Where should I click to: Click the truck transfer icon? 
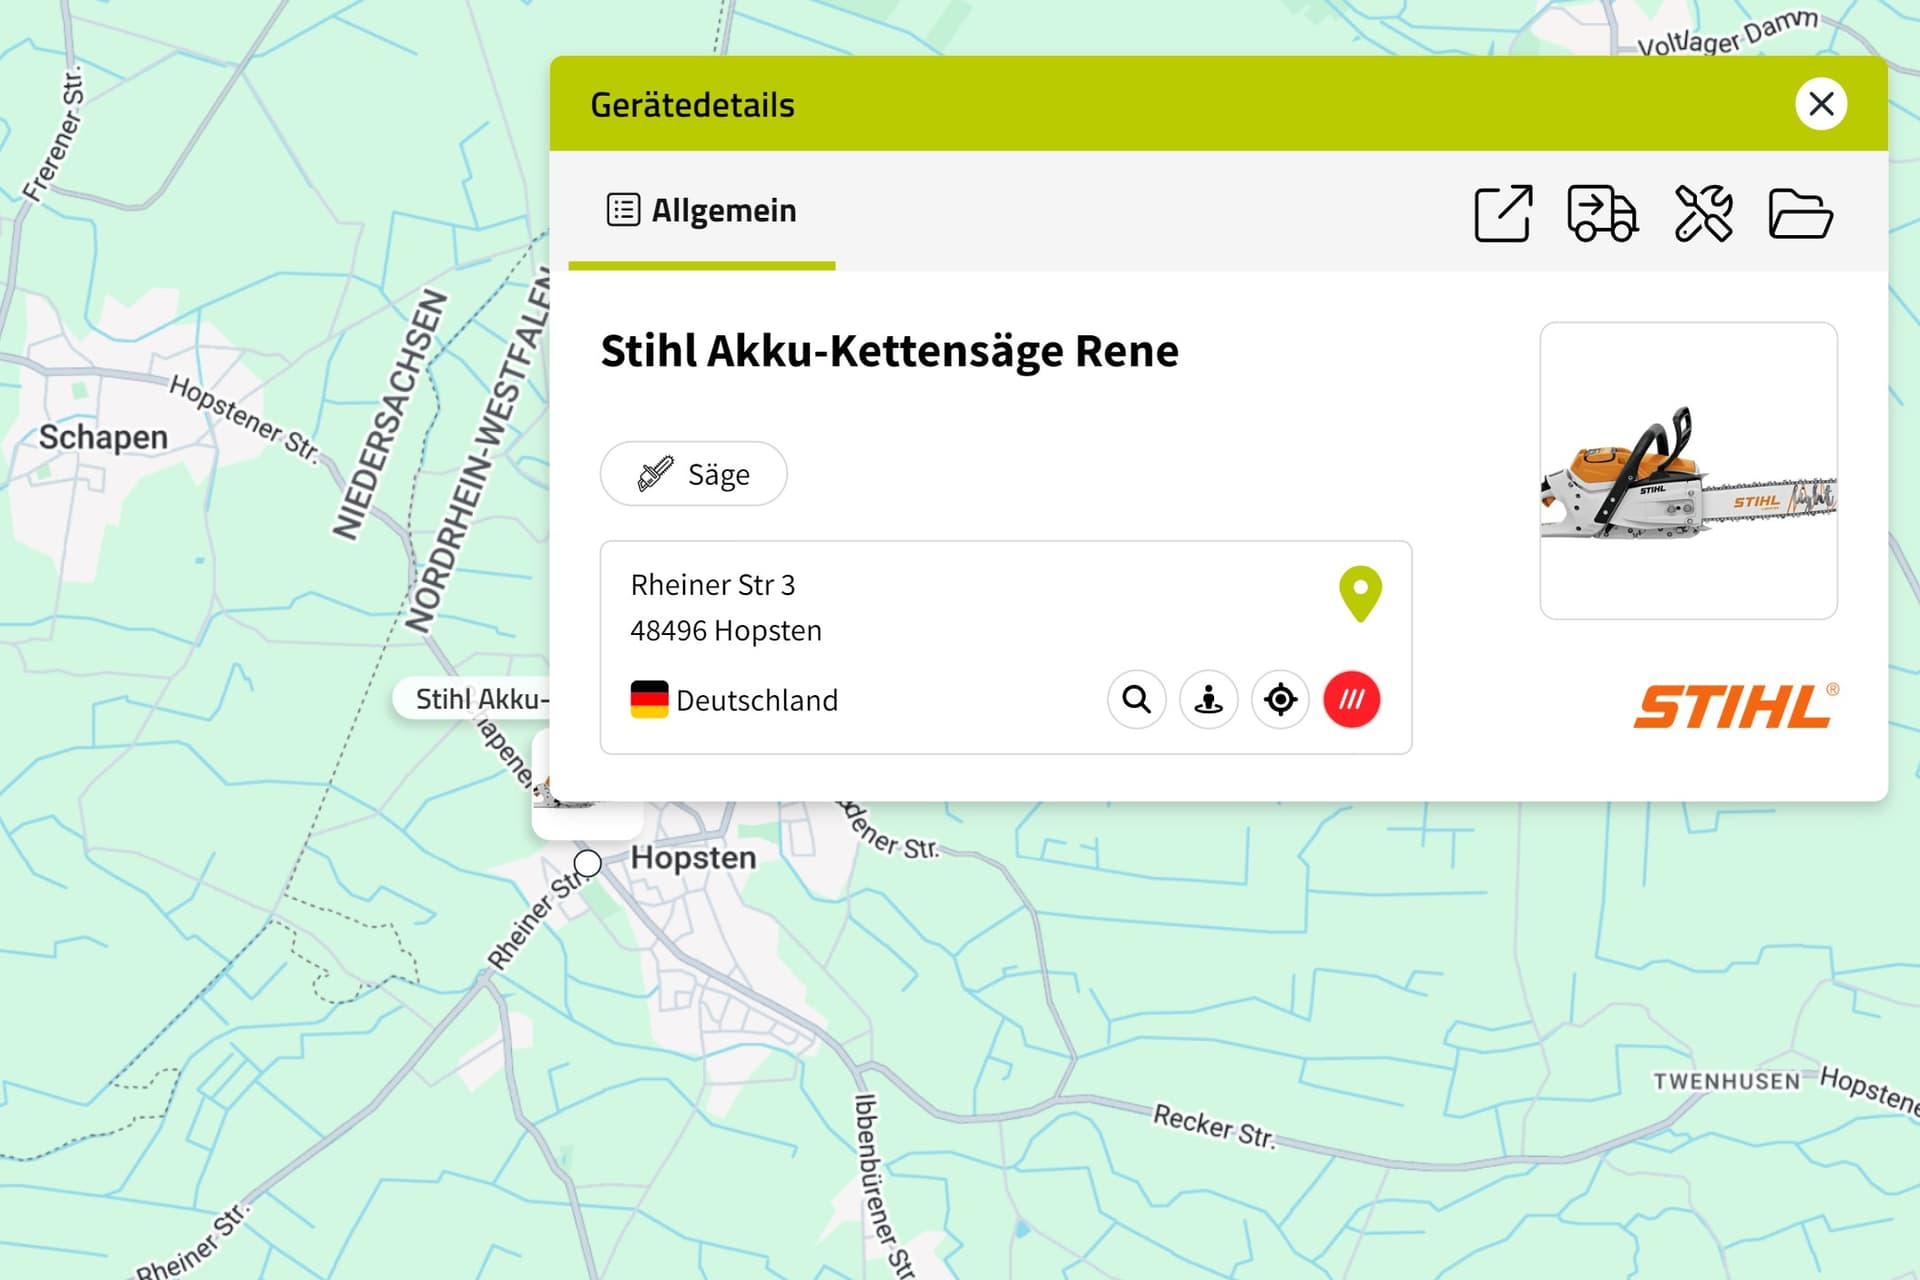tap(1602, 213)
